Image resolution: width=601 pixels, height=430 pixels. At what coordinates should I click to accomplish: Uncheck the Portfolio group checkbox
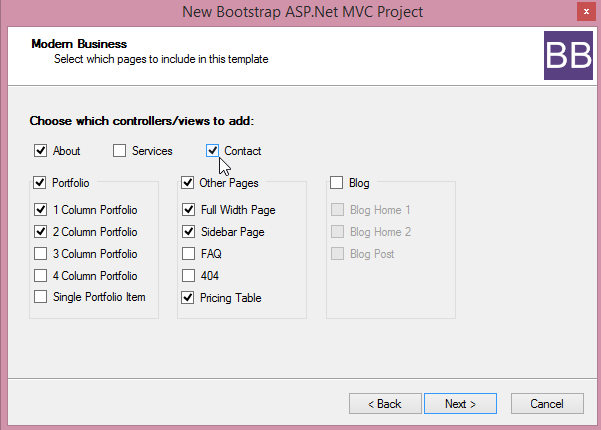(x=39, y=182)
